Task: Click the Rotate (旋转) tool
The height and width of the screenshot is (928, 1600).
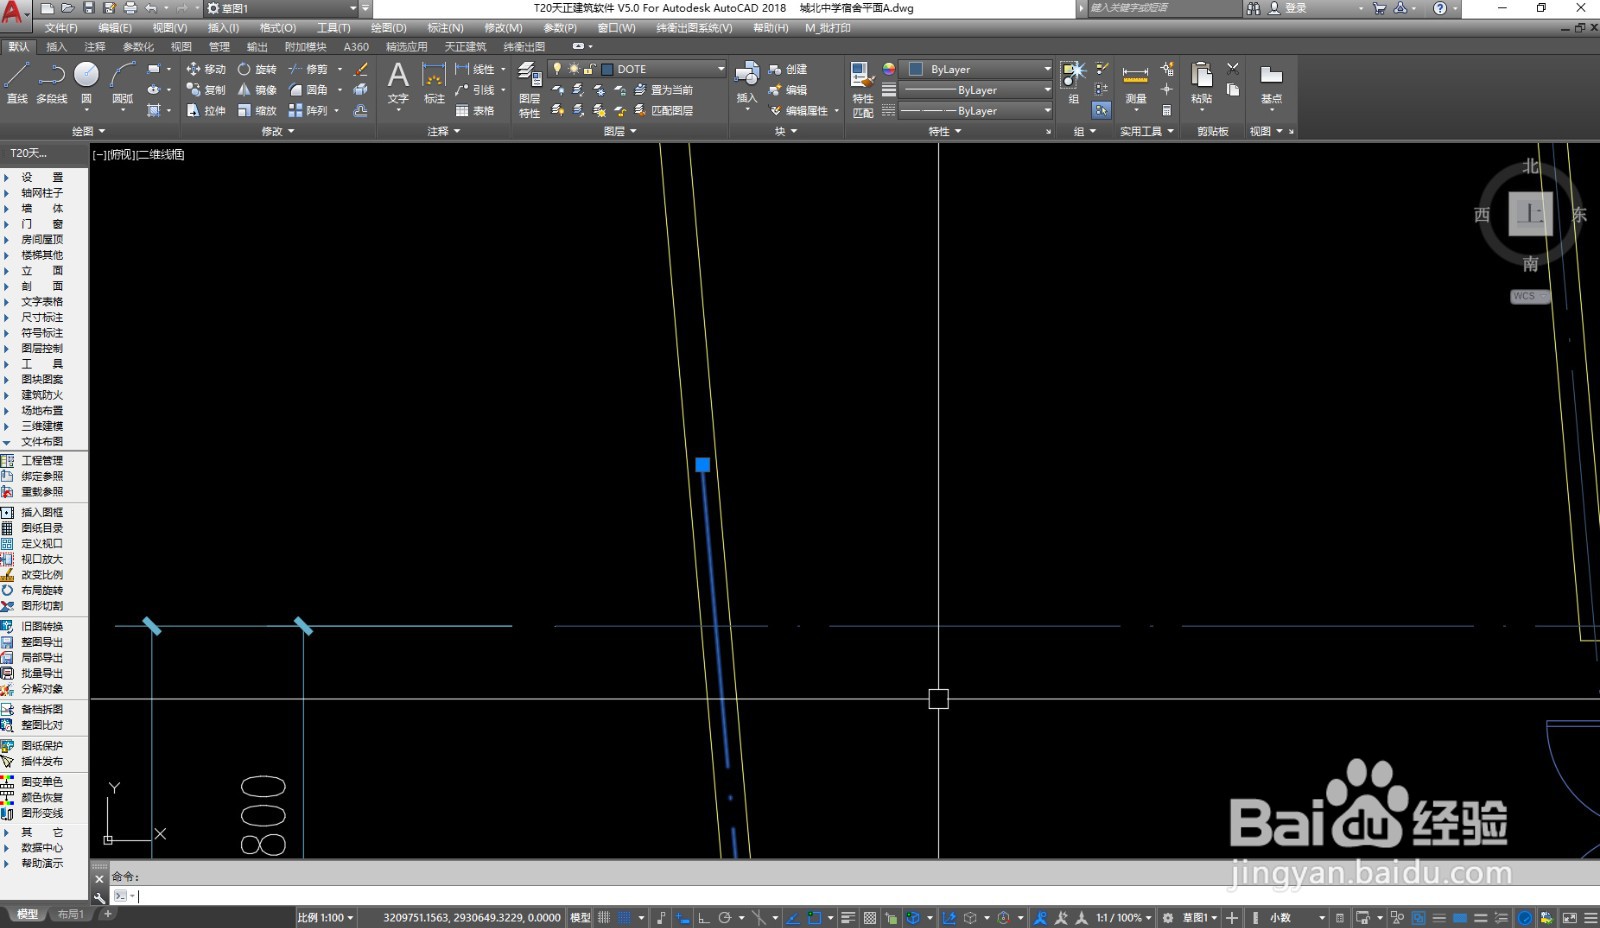Action: pos(257,69)
